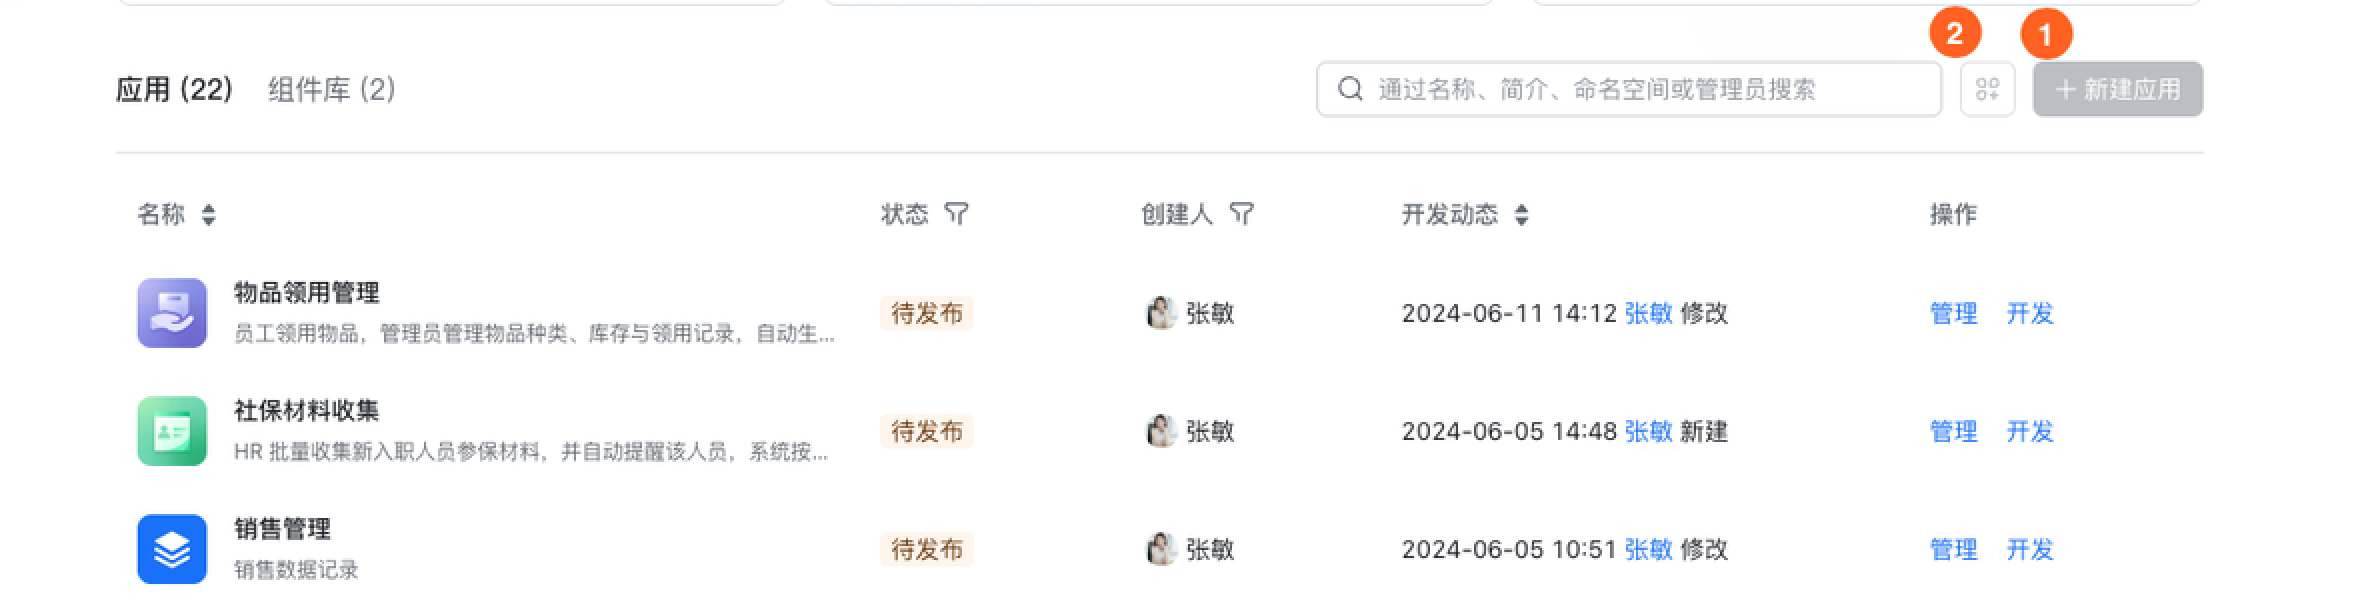Click the grid view icon beside search

[x=1987, y=89]
